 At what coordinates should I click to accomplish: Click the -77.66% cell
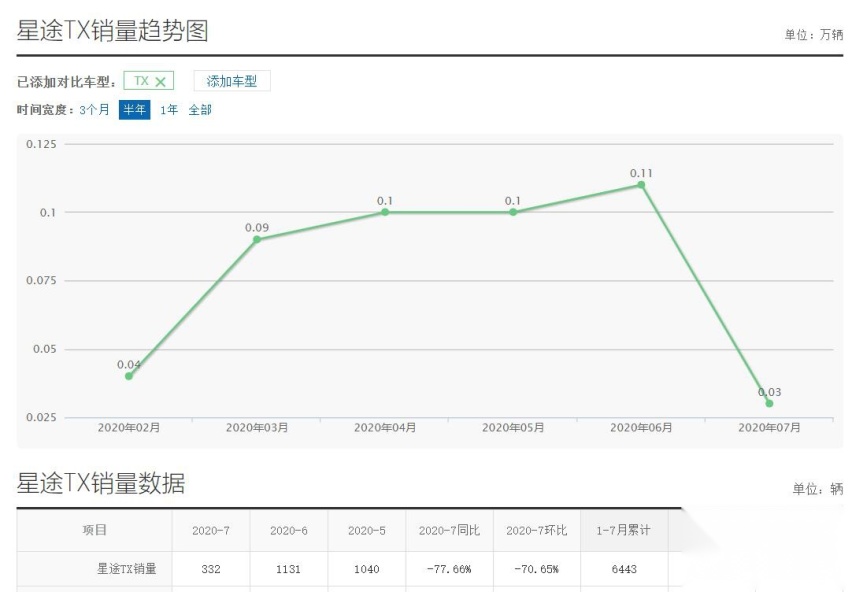(449, 569)
